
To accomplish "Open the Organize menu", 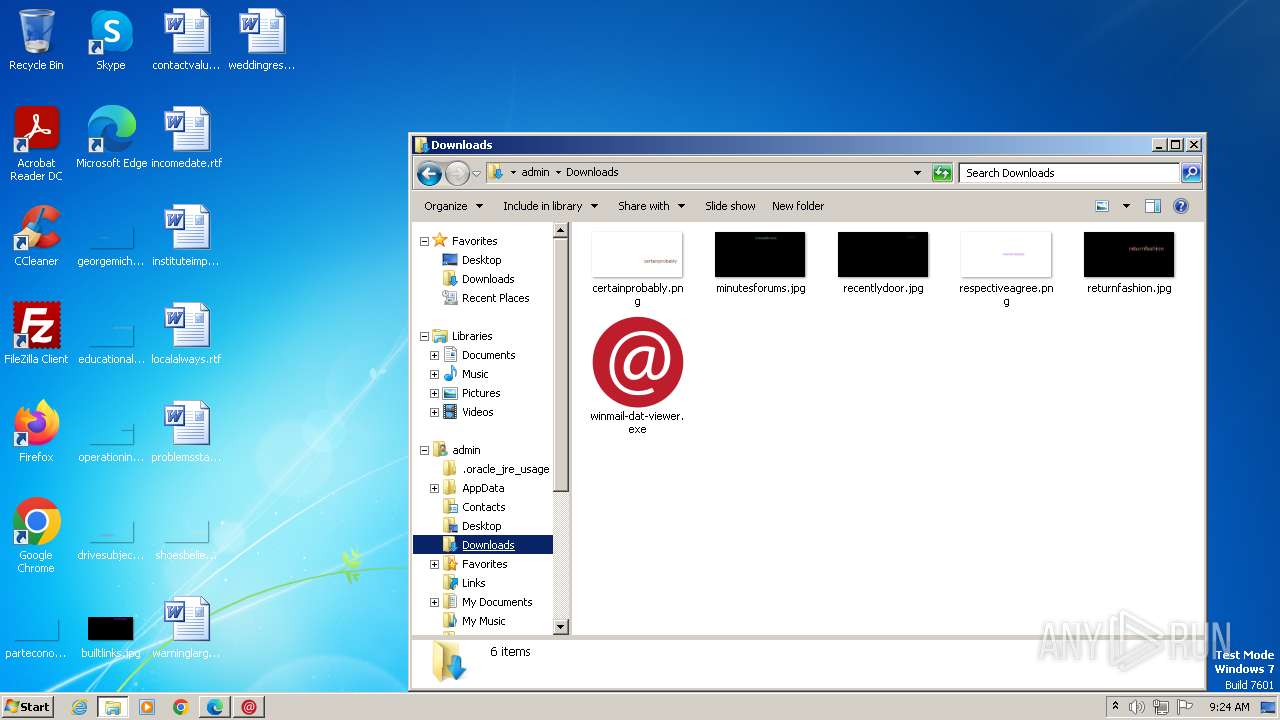I will [x=453, y=206].
